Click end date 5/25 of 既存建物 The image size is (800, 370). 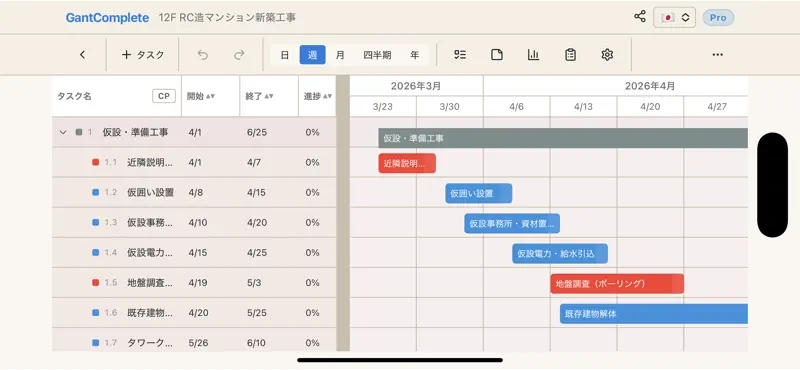point(257,313)
